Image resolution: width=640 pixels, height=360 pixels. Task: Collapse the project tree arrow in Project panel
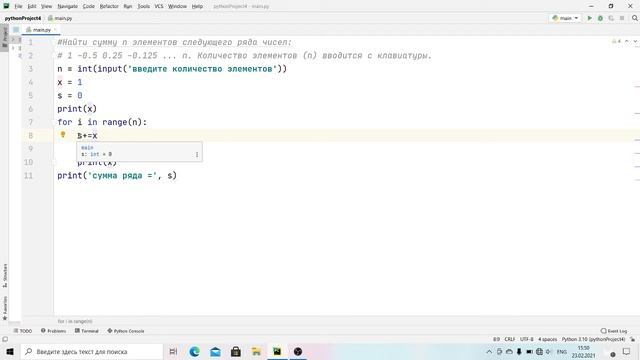[x=13, y=40]
